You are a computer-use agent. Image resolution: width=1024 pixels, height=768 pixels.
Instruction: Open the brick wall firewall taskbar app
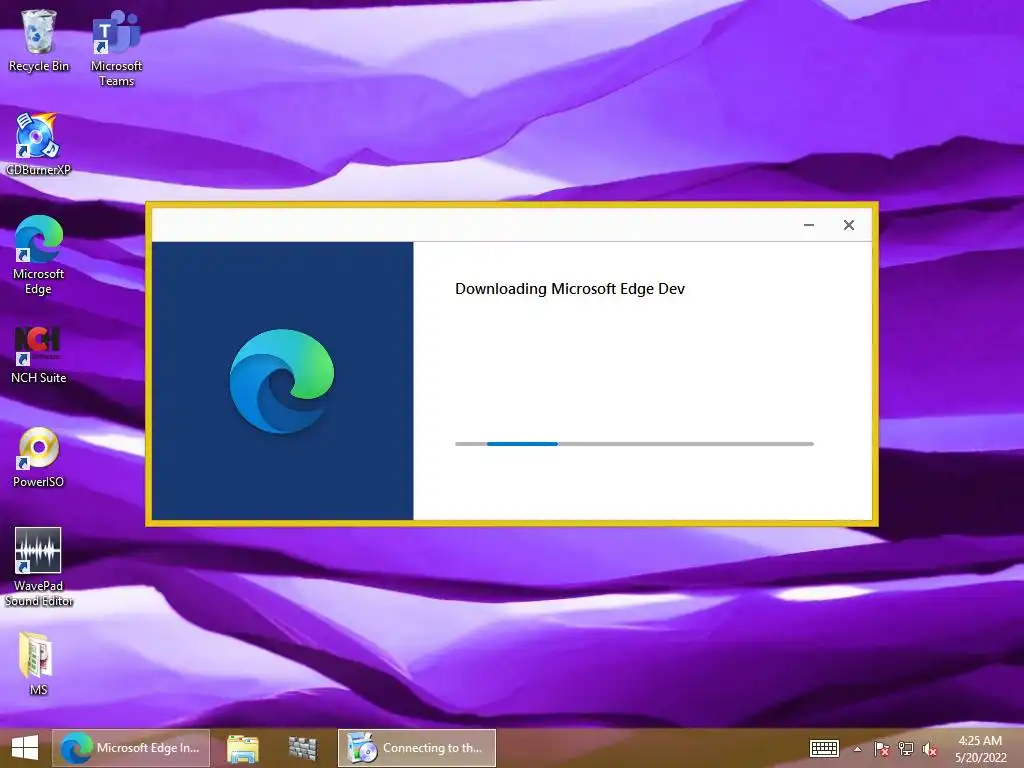tap(302, 748)
